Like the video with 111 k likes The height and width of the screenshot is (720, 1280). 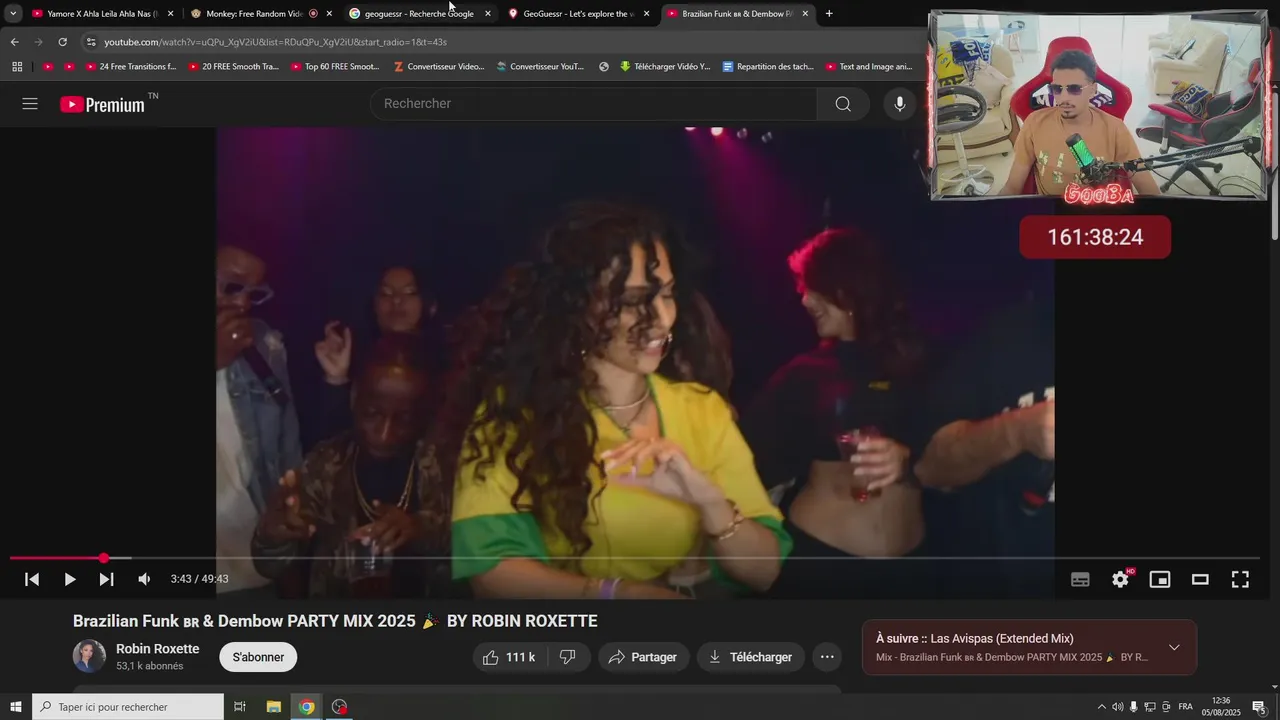[510, 657]
